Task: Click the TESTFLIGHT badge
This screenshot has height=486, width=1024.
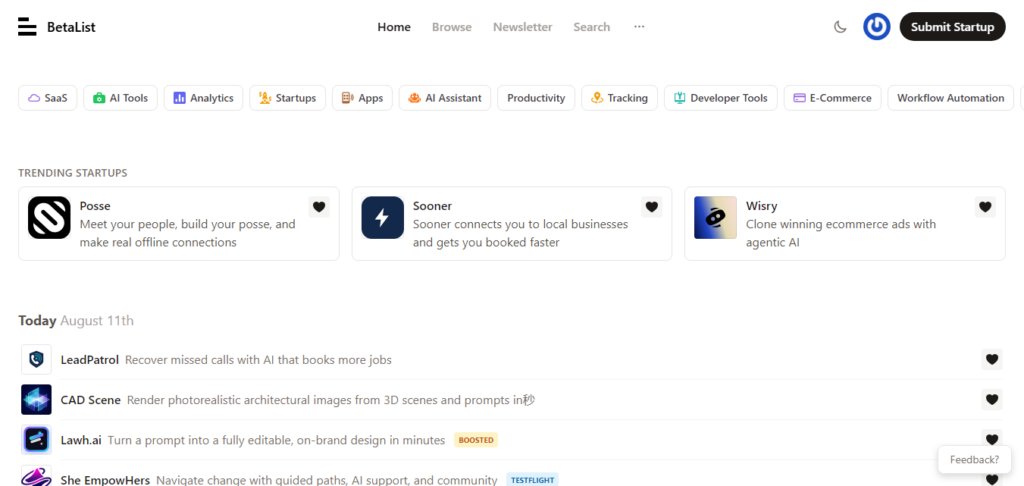Action: pos(532,480)
